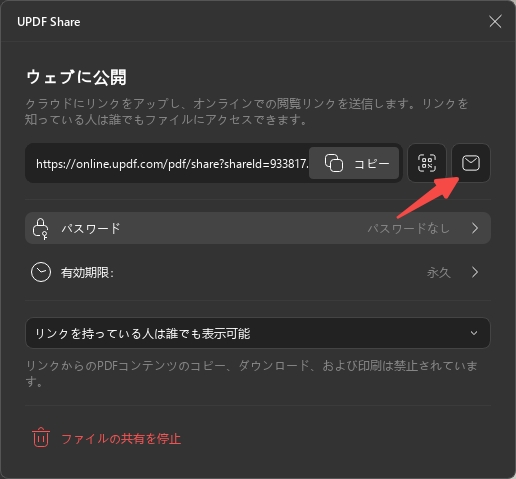Click the 永久 expiry value
This screenshot has height=479, width=516.
coord(439,273)
